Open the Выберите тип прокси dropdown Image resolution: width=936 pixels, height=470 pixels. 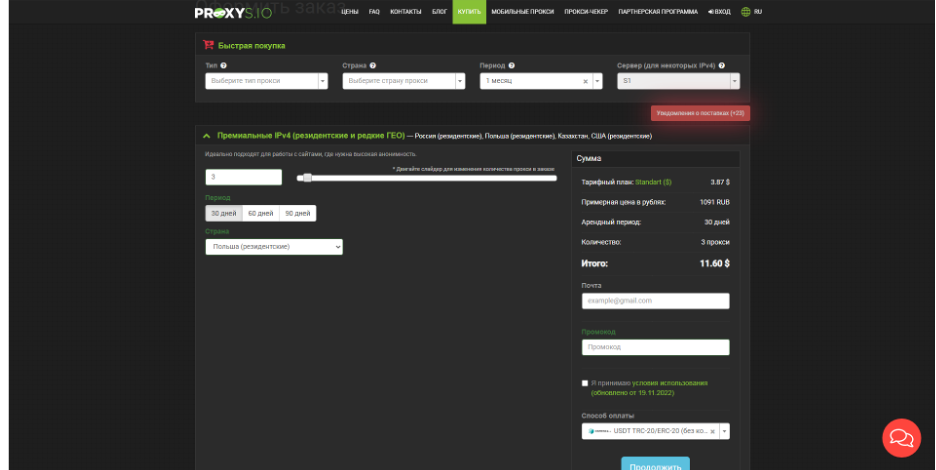point(266,81)
